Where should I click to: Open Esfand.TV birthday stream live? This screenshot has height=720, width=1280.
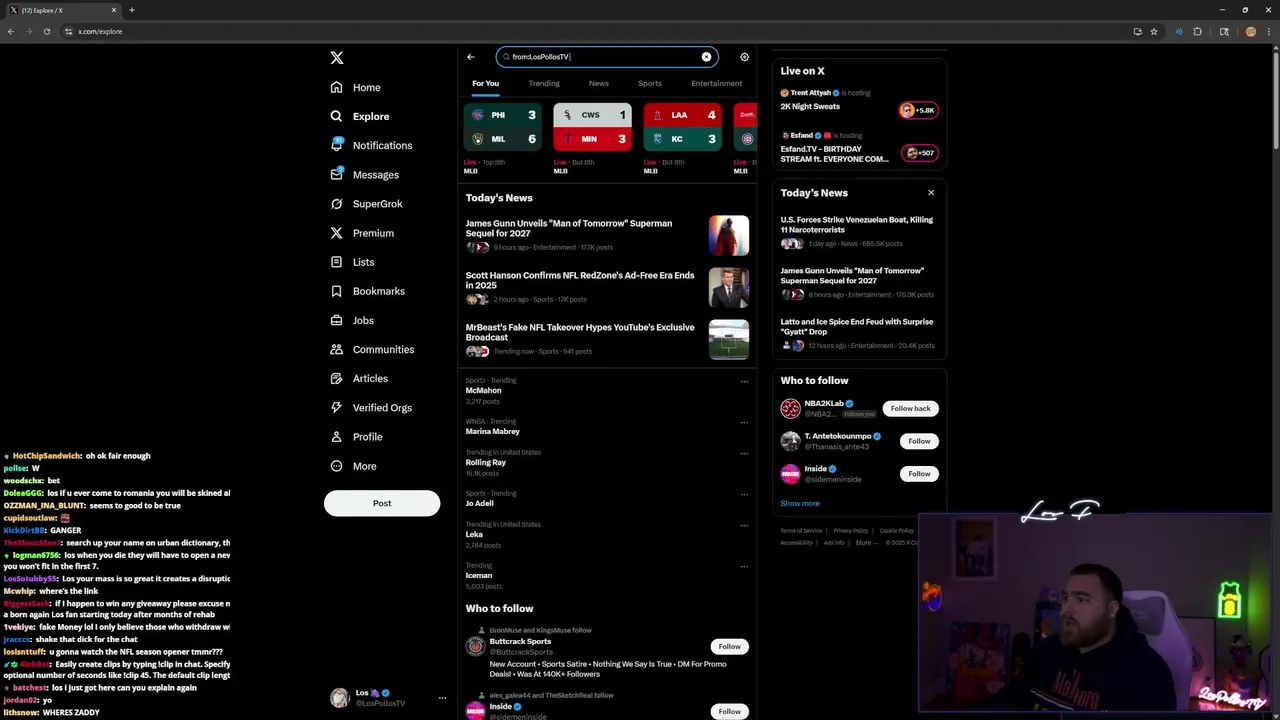(x=859, y=149)
